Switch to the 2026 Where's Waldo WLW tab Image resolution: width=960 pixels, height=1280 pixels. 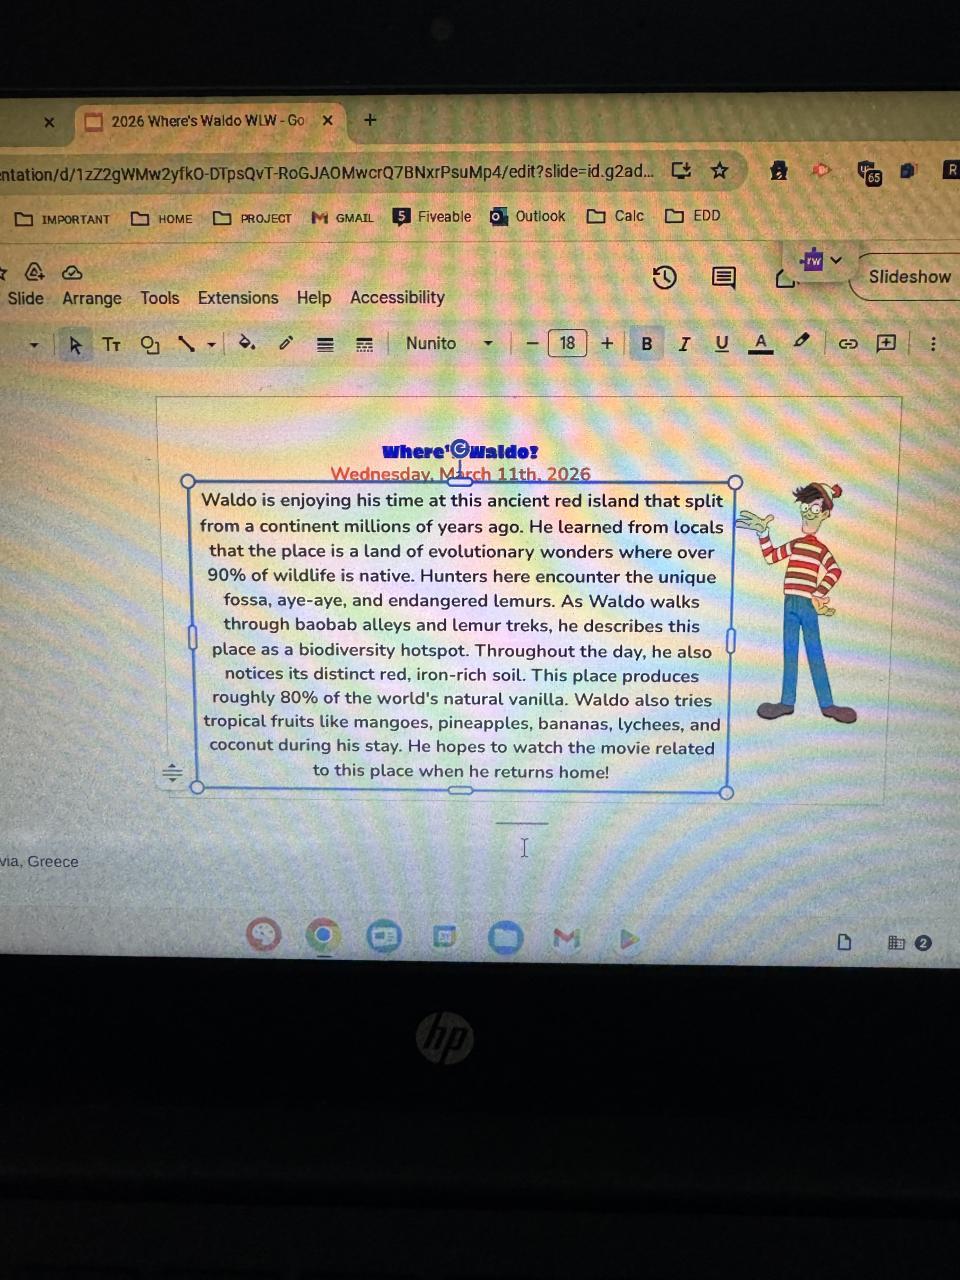click(207, 121)
